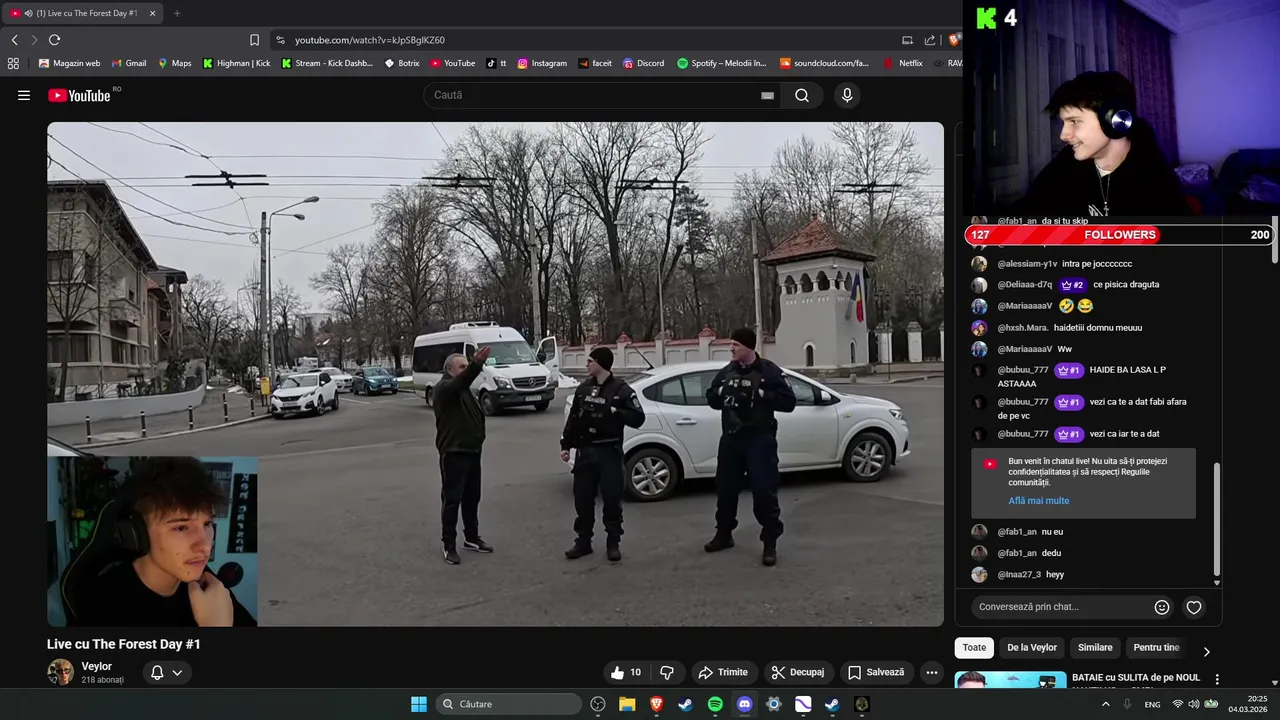Open a new browser tab
Viewport: 1280px width, 720px height.
tap(177, 13)
